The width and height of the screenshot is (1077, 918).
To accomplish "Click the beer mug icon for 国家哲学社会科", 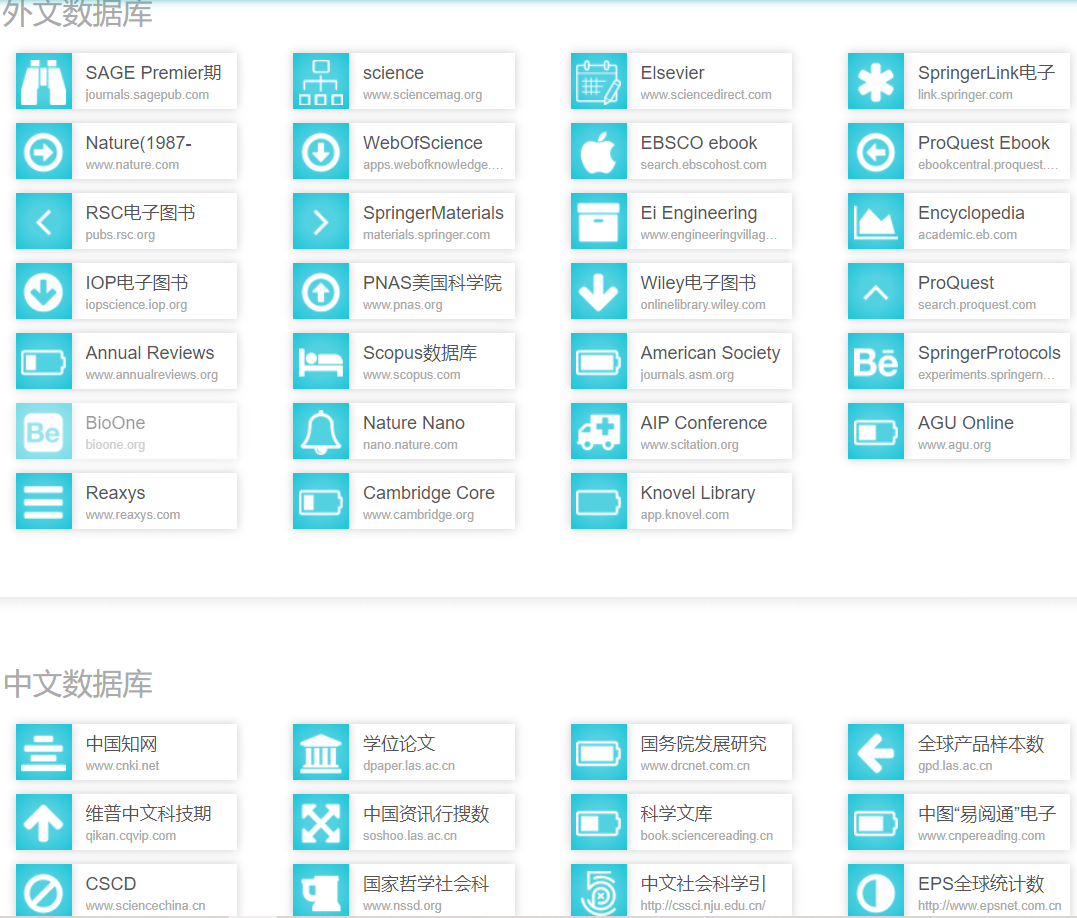I will pyautogui.click(x=321, y=891).
